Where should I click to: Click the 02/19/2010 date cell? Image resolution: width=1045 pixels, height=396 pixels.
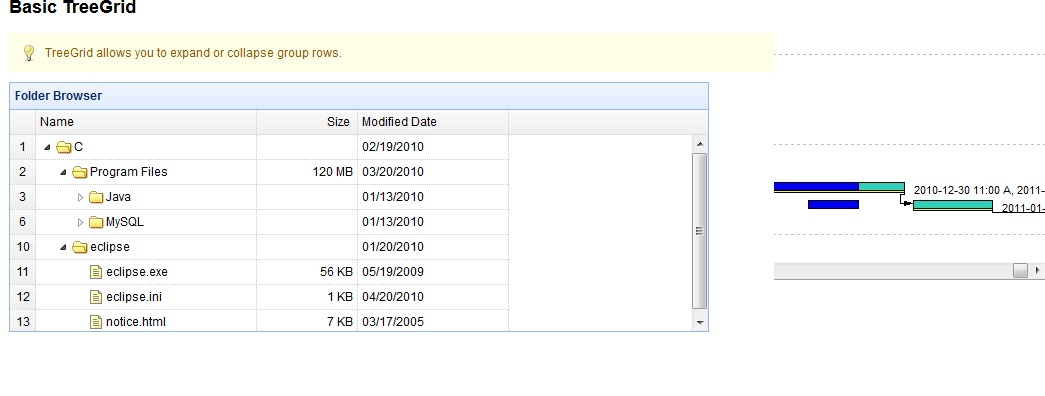[x=433, y=147]
